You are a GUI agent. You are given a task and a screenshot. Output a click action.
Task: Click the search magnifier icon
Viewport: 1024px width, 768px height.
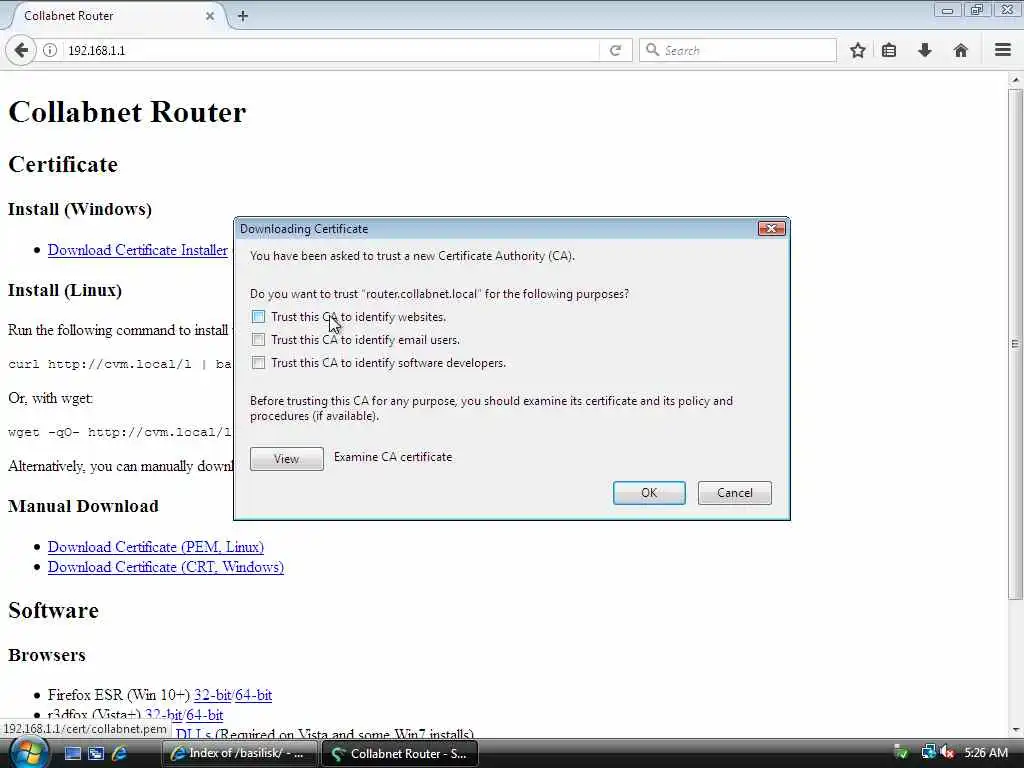[652, 50]
